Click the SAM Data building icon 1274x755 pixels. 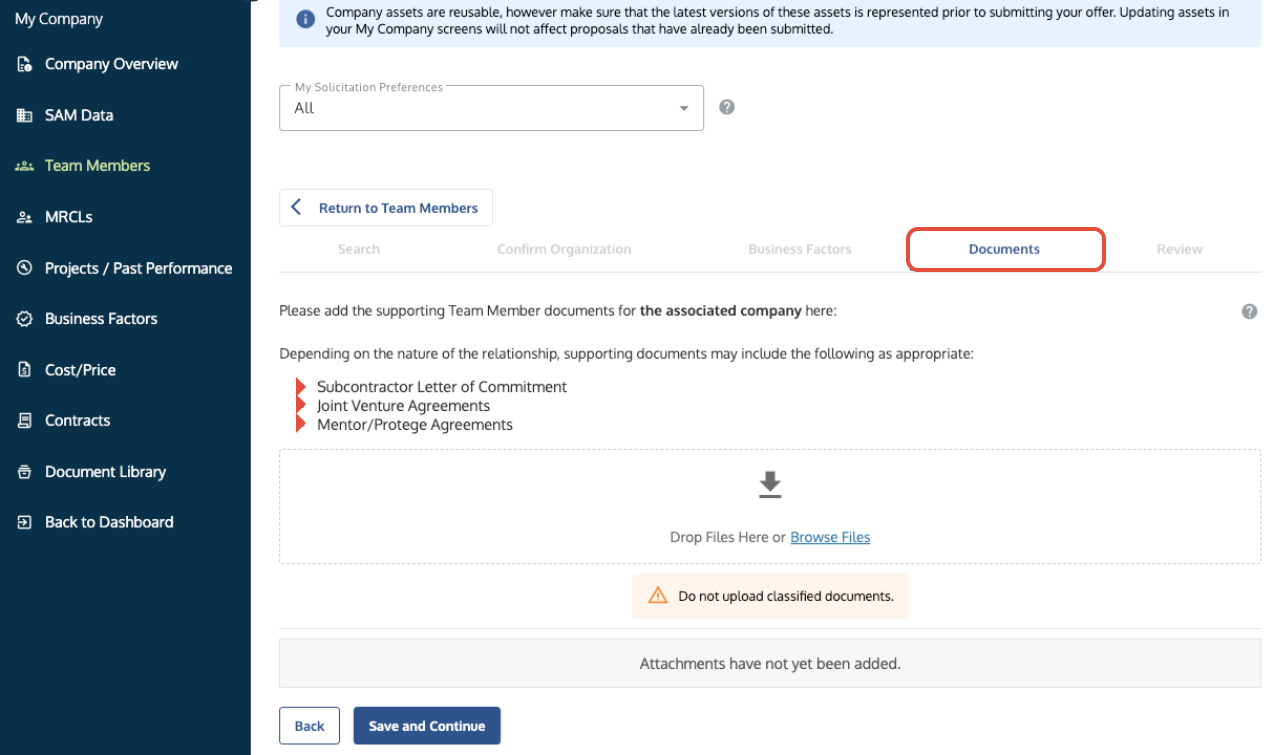[x=25, y=115]
